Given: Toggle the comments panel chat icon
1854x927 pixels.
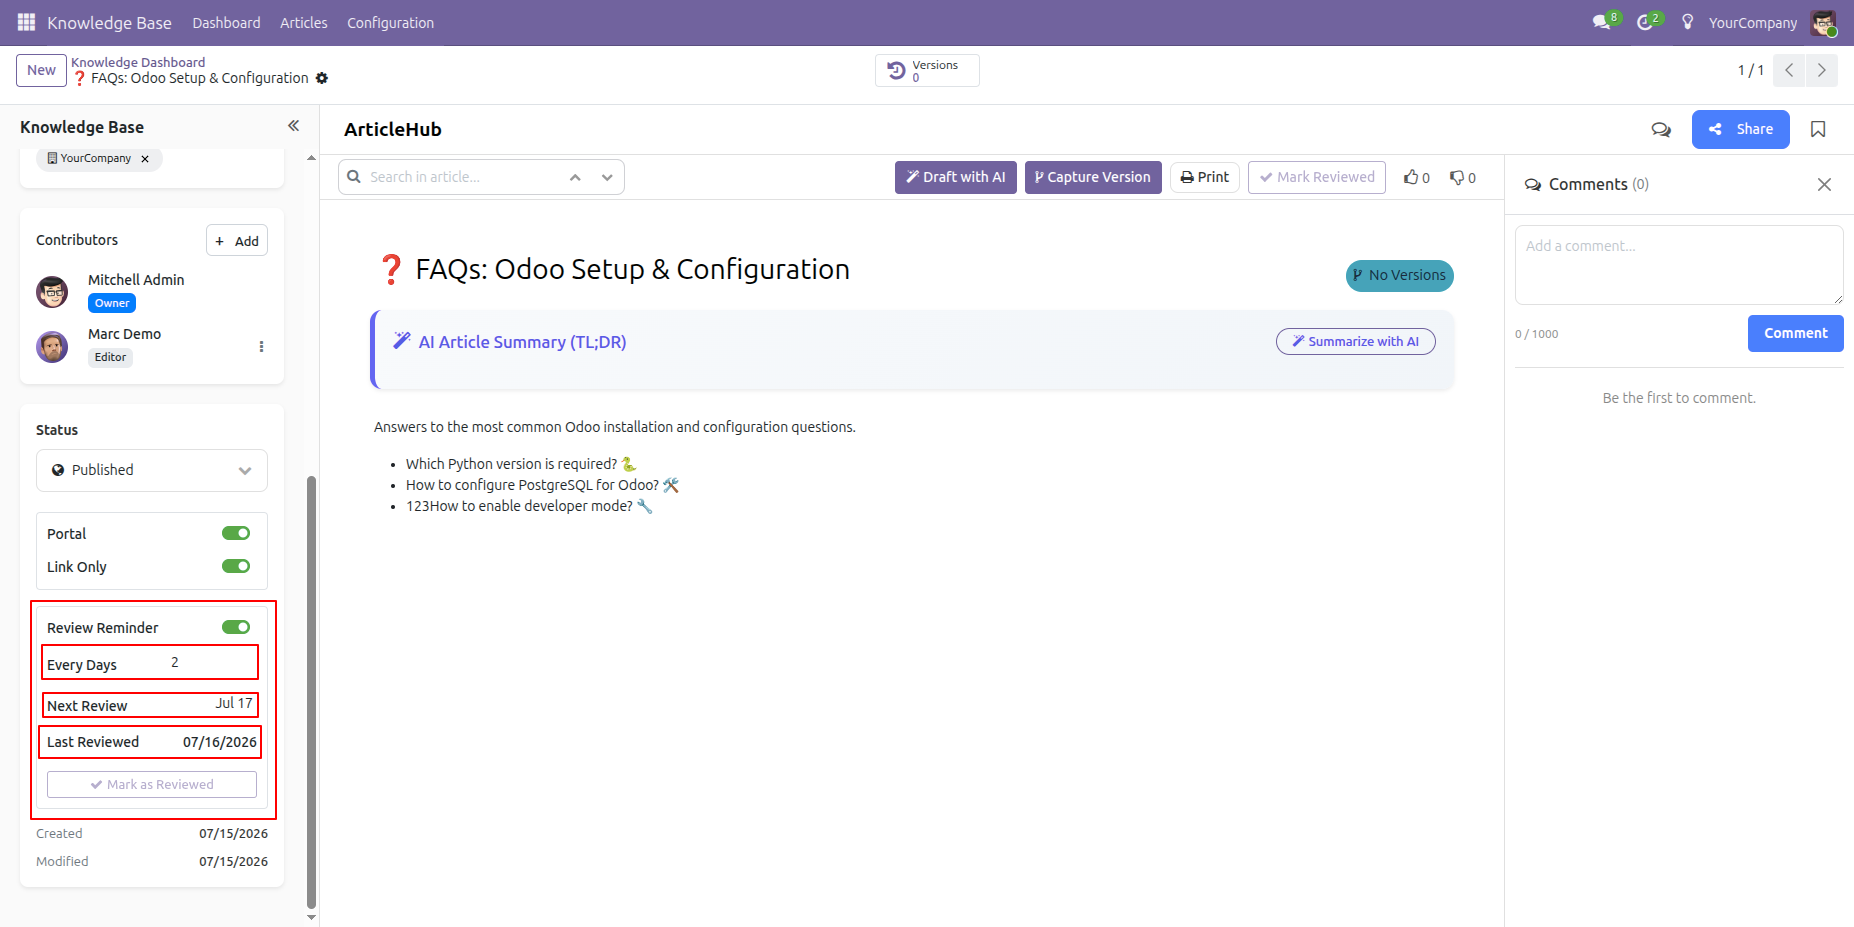Looking at the screenshot, I should 1661,129.
